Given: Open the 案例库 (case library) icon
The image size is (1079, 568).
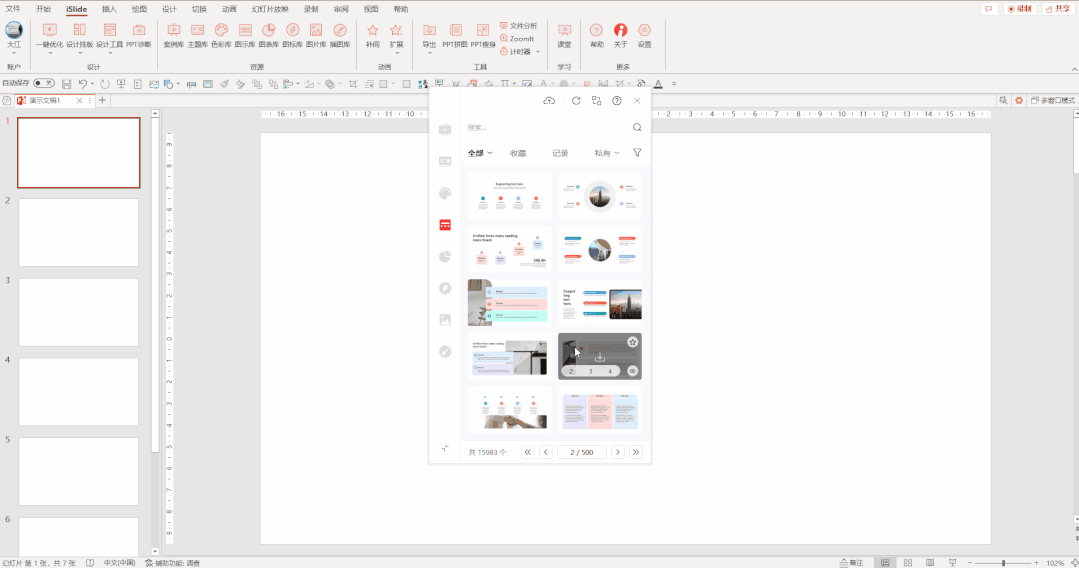Looking at the screenshot, I should (x=173, y=35).
